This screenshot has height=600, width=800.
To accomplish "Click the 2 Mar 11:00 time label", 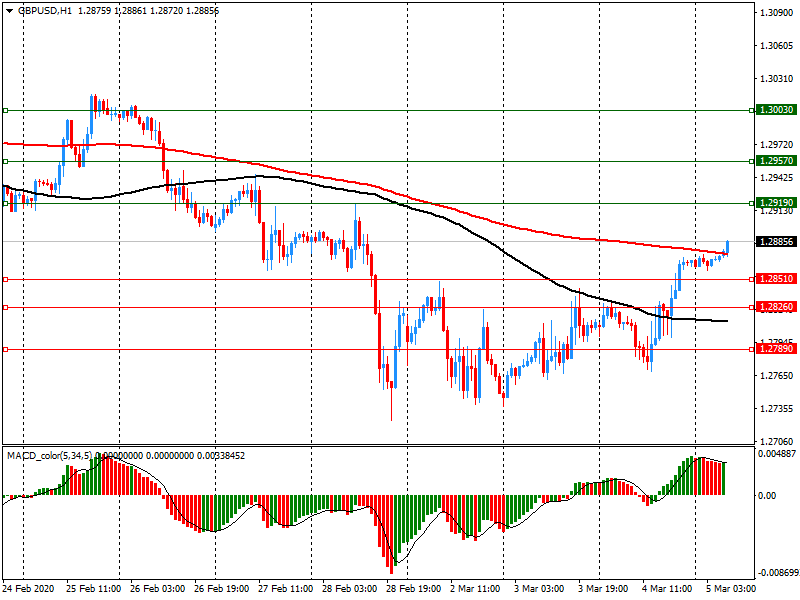I will coord(475,588).
